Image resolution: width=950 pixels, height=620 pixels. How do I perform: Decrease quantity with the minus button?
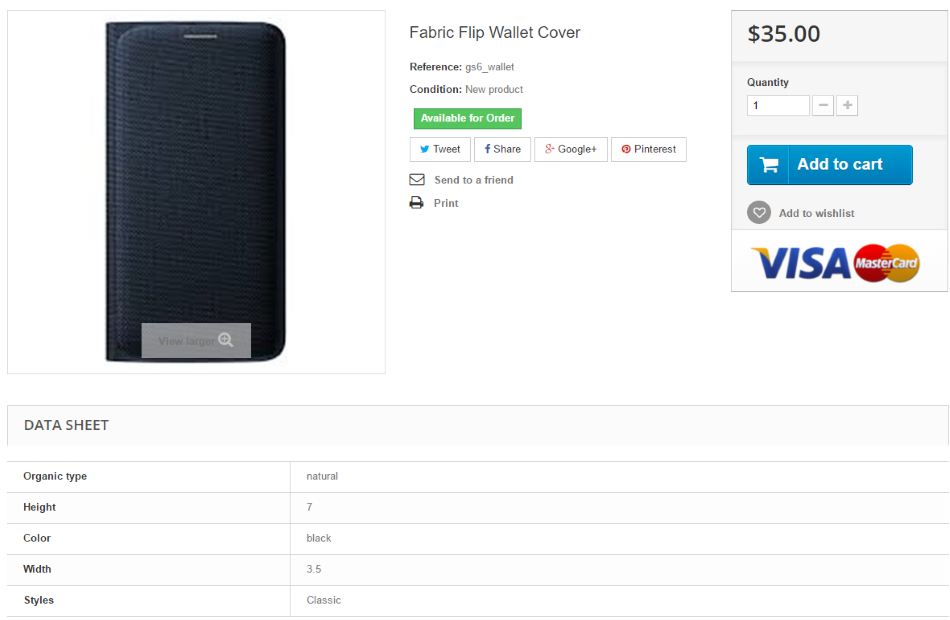[x=823, y=105]
